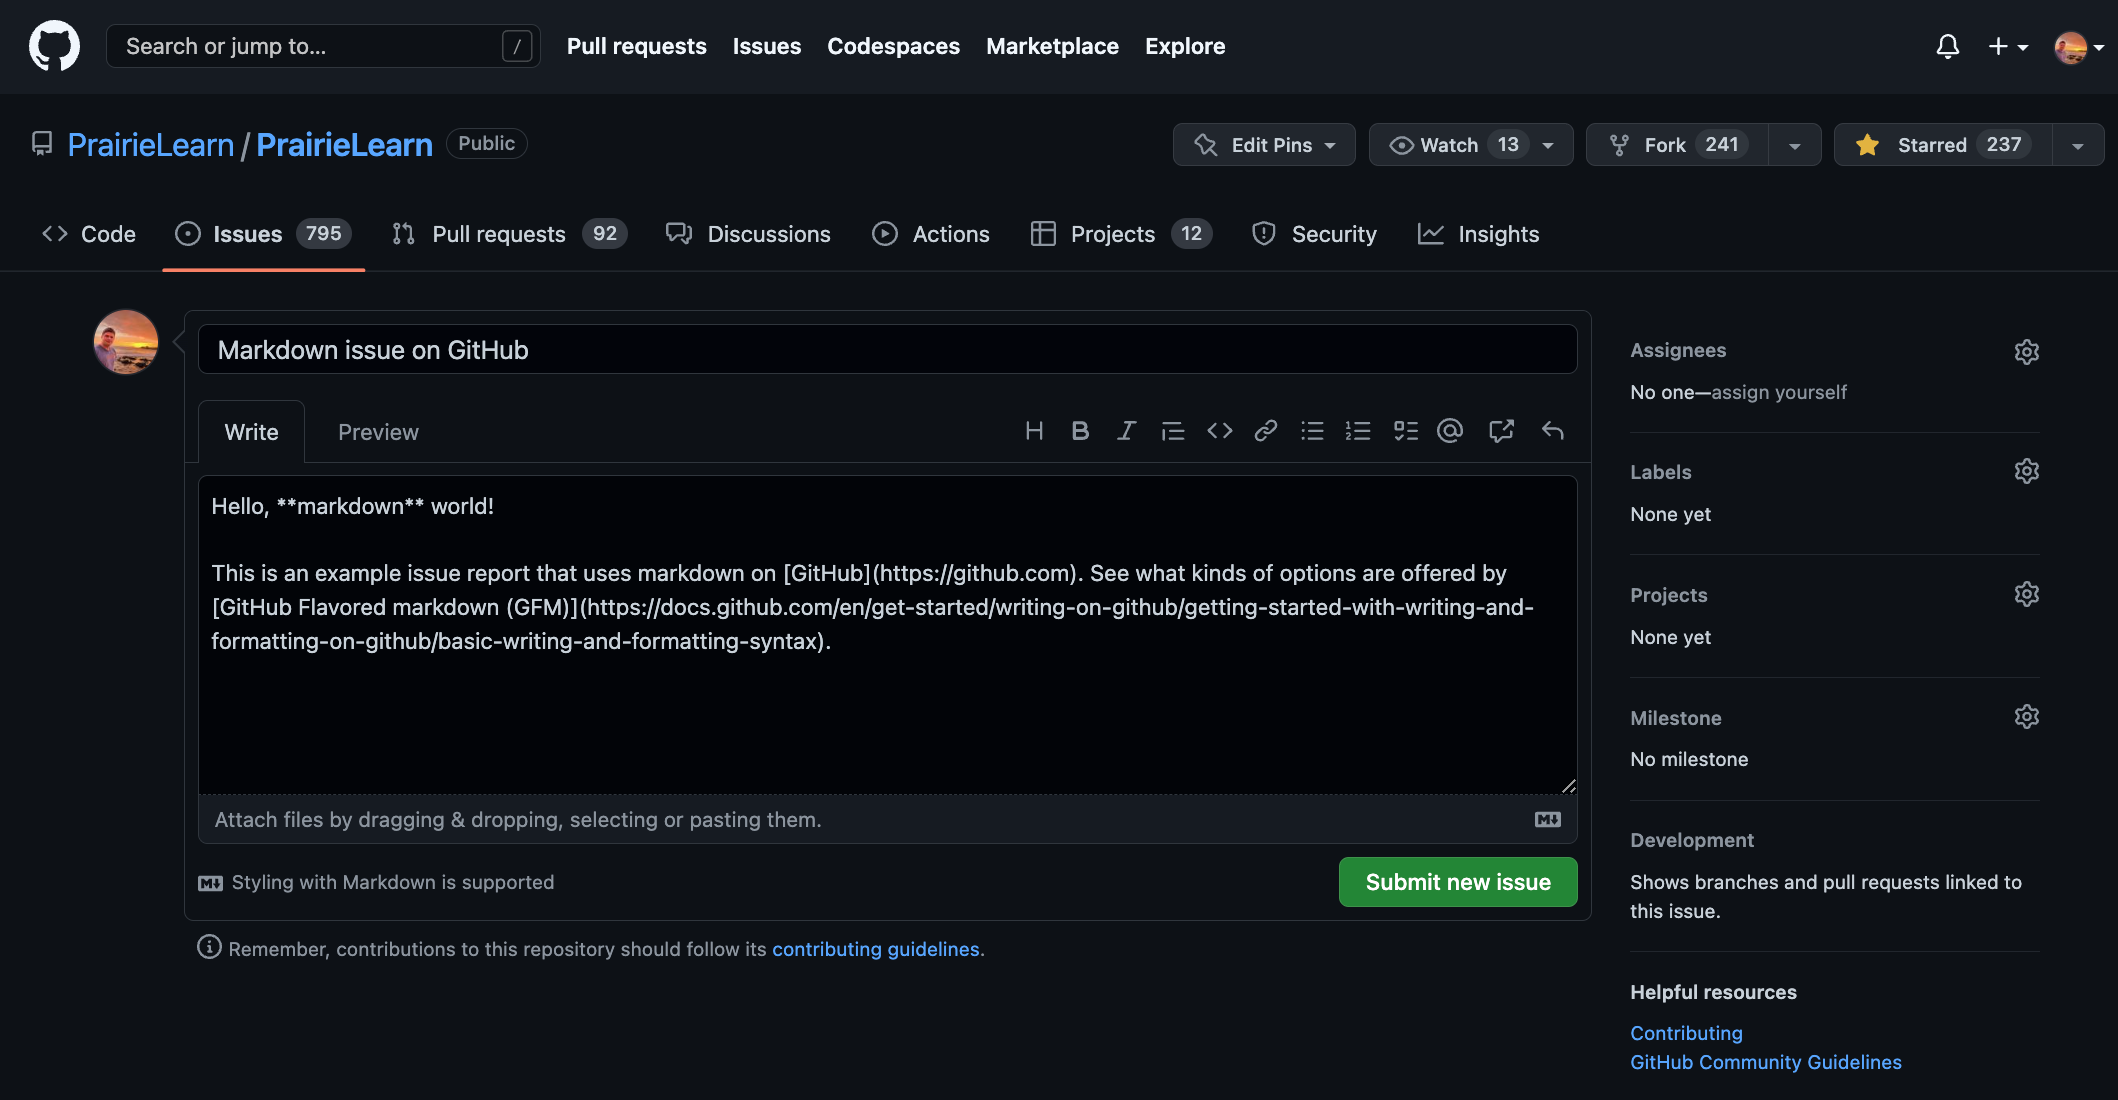Insert a code snippet using the toolbar
The width and height of the screenshot is (2118, 1100).
1220,431
